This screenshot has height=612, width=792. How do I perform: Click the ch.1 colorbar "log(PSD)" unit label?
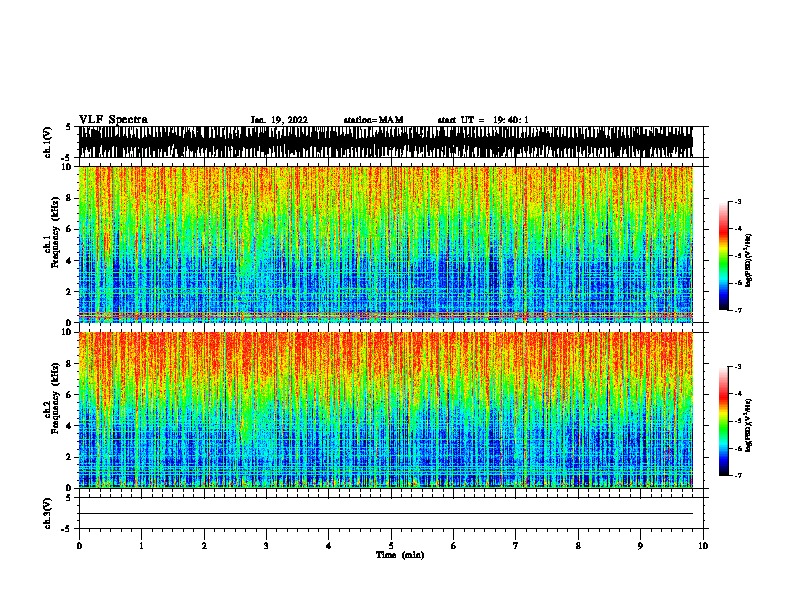[x=749, y=260]
